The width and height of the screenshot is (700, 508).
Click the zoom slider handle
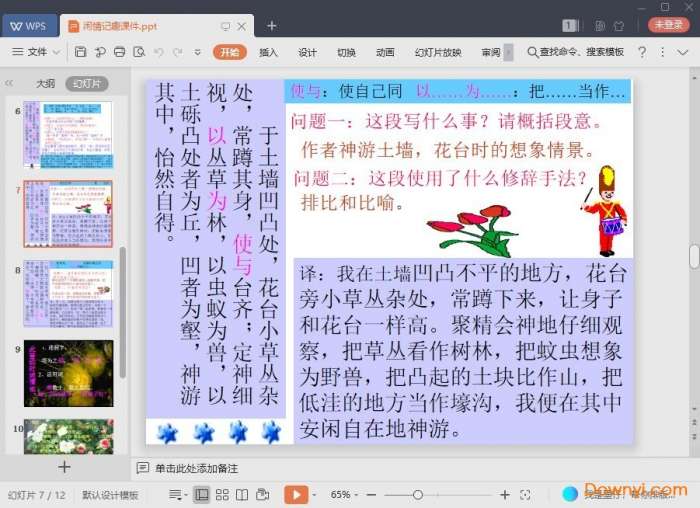[x=418, y=494]
